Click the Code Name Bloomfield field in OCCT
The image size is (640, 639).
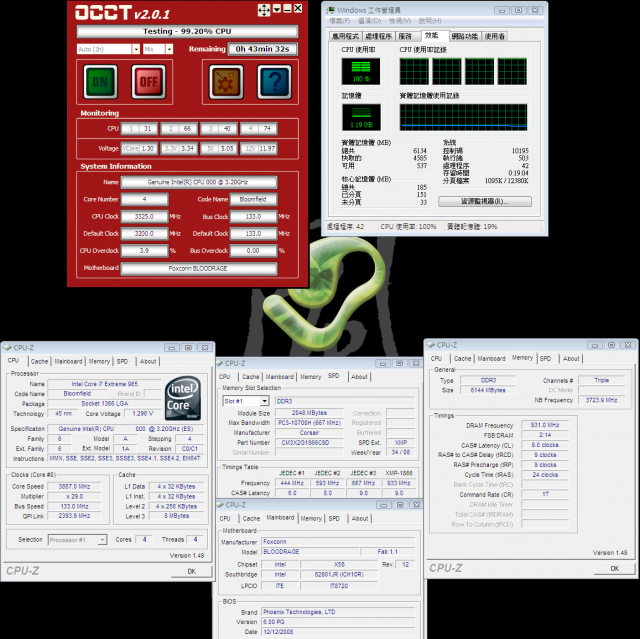[253, 200]
